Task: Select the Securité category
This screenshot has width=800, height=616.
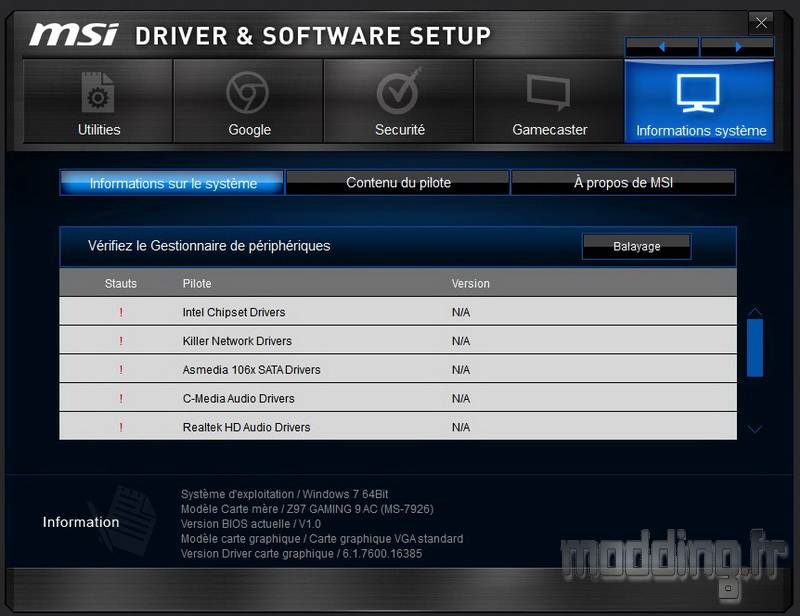Action: (x=399, y=101)
